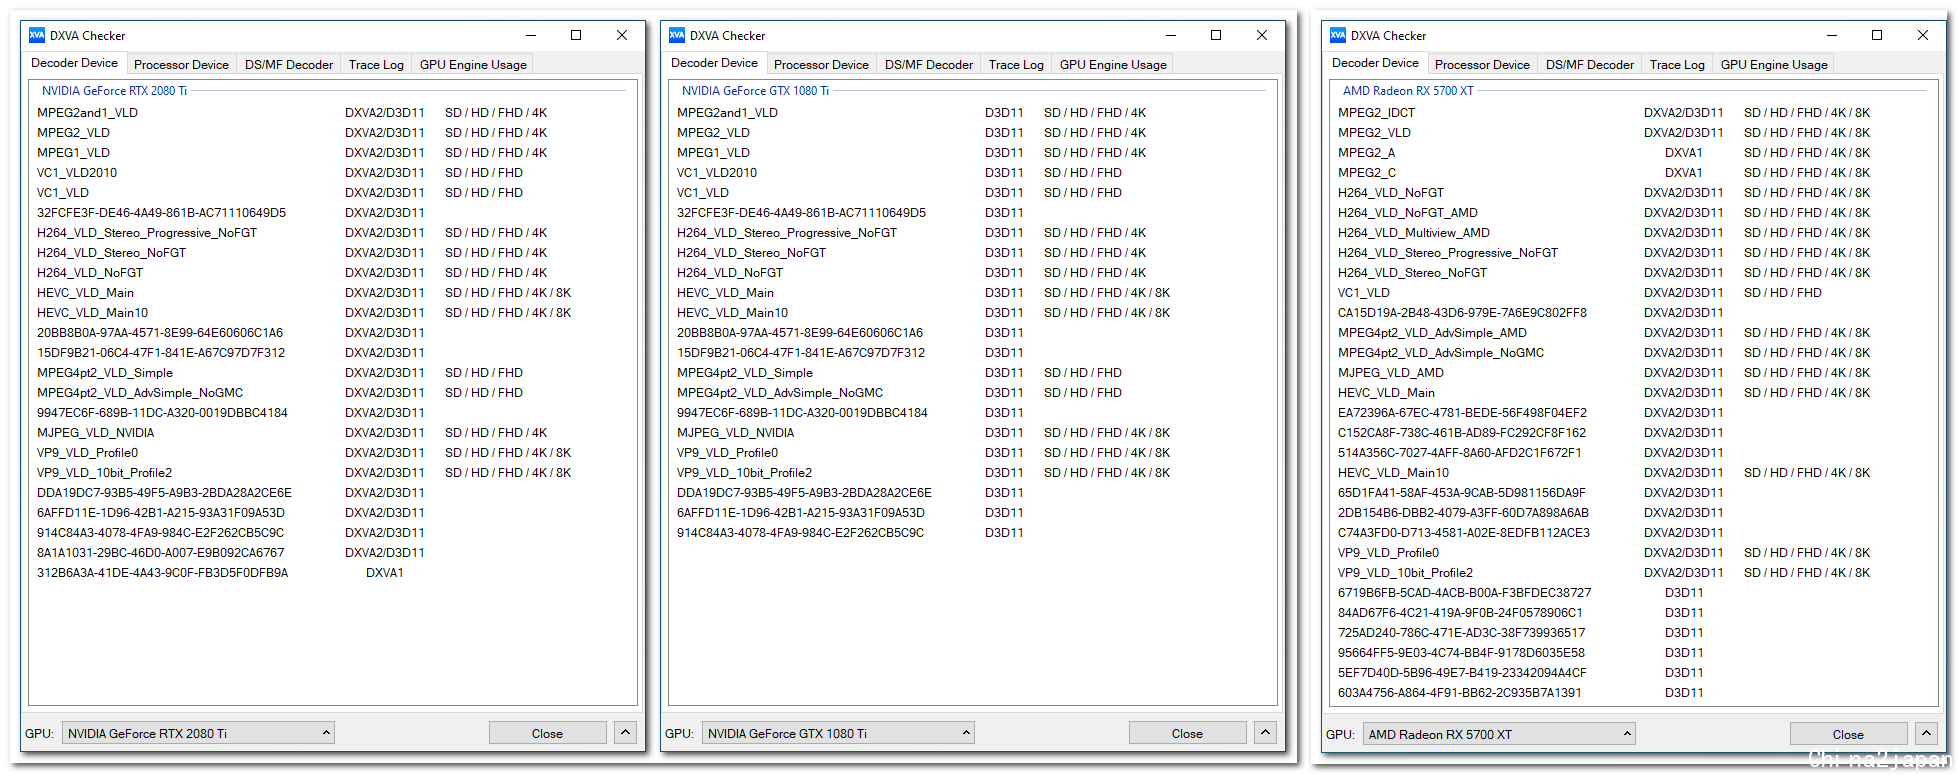Switch to Processor Device tab in RTX 2080 Ti window
Viewport: 1958px width, 775px height.
(181, 64)
